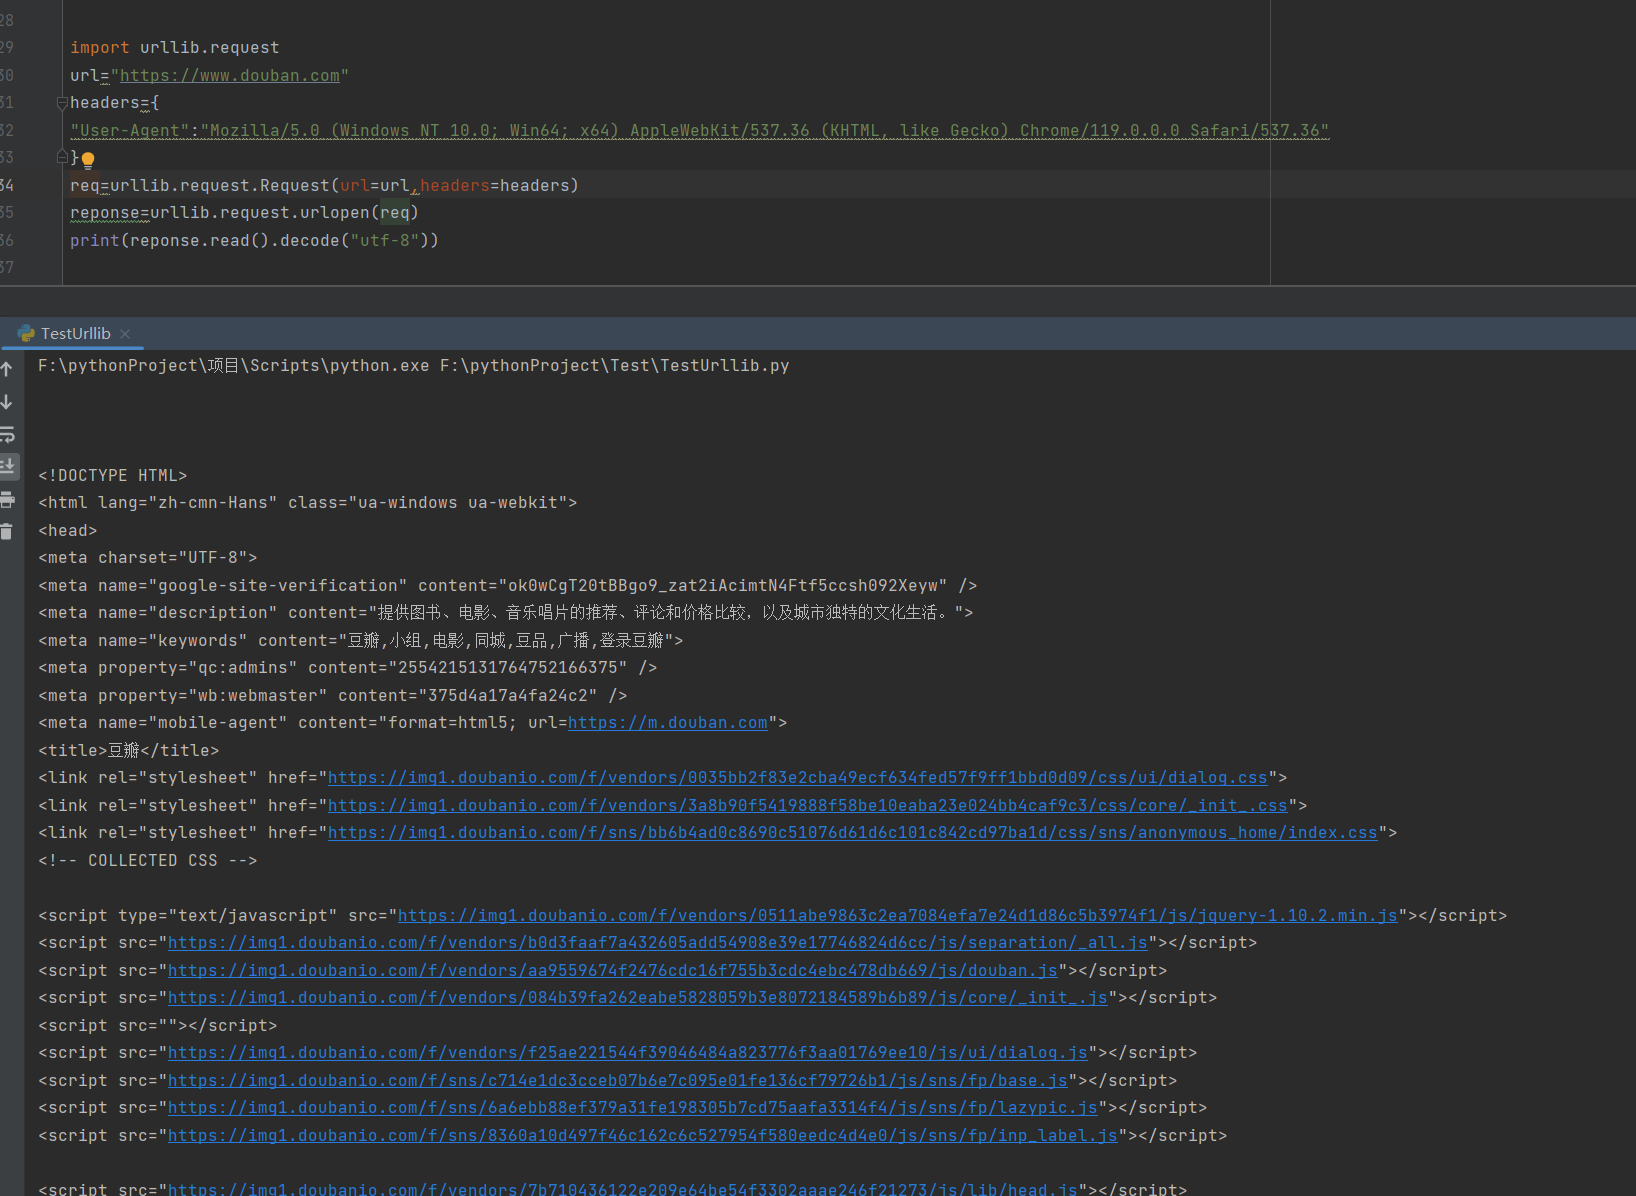Screen dimensions: 1636x1196
Task: Open the sns/fp/lazypic.js script link
Action: click(x=632, y=1108)
